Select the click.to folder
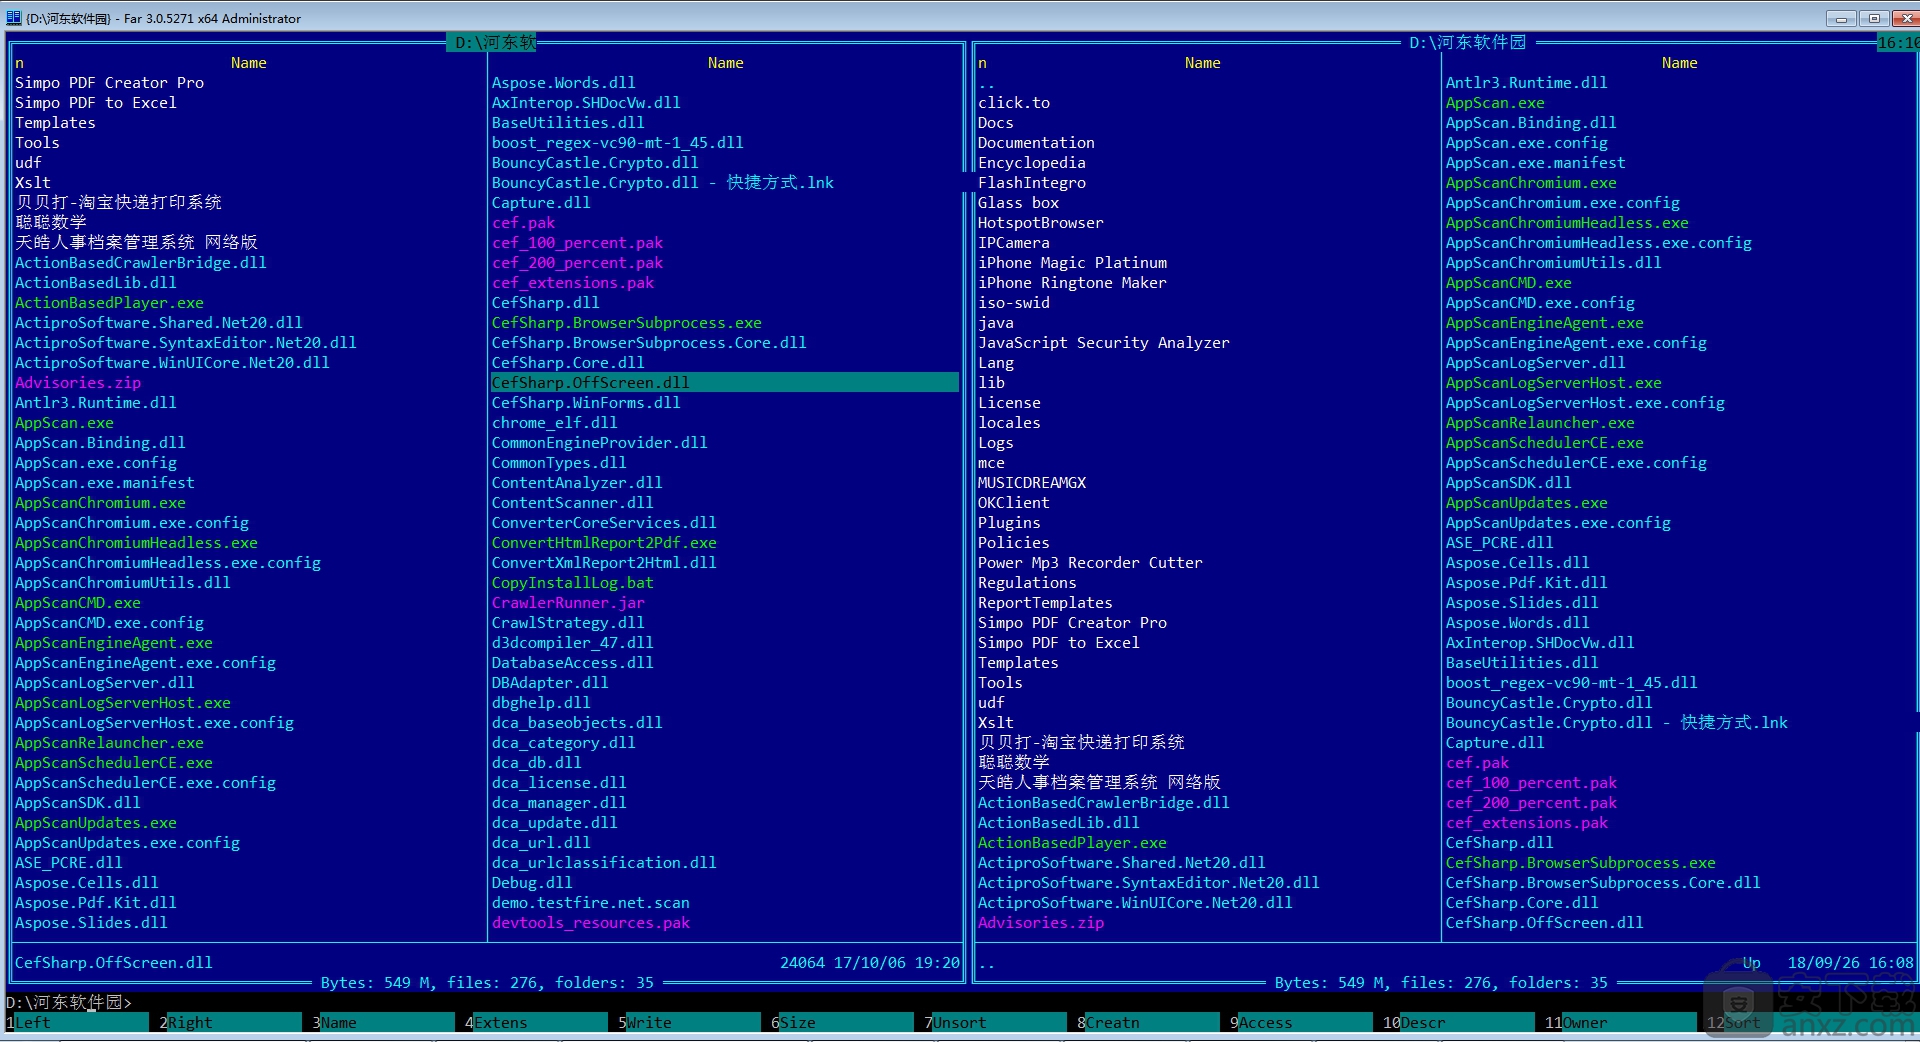 (1014, 102)
